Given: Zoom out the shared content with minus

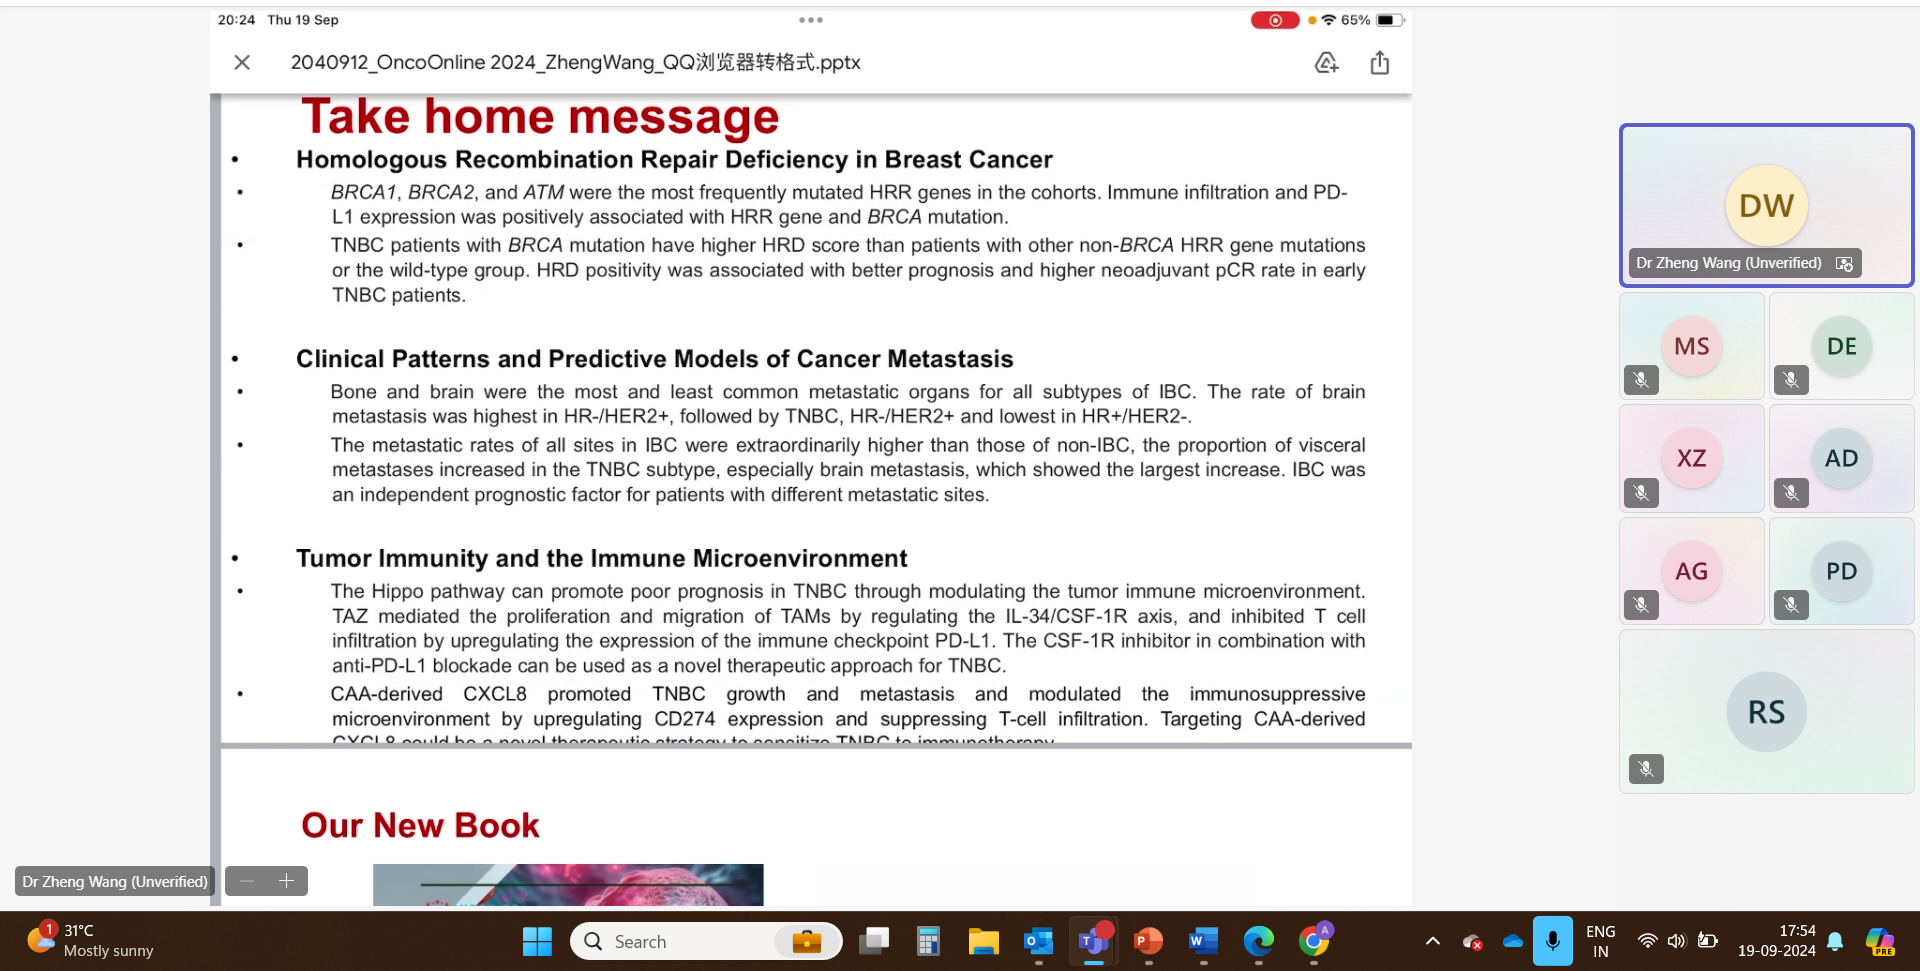Looking at the screenshot, I should tap(247, 881).
